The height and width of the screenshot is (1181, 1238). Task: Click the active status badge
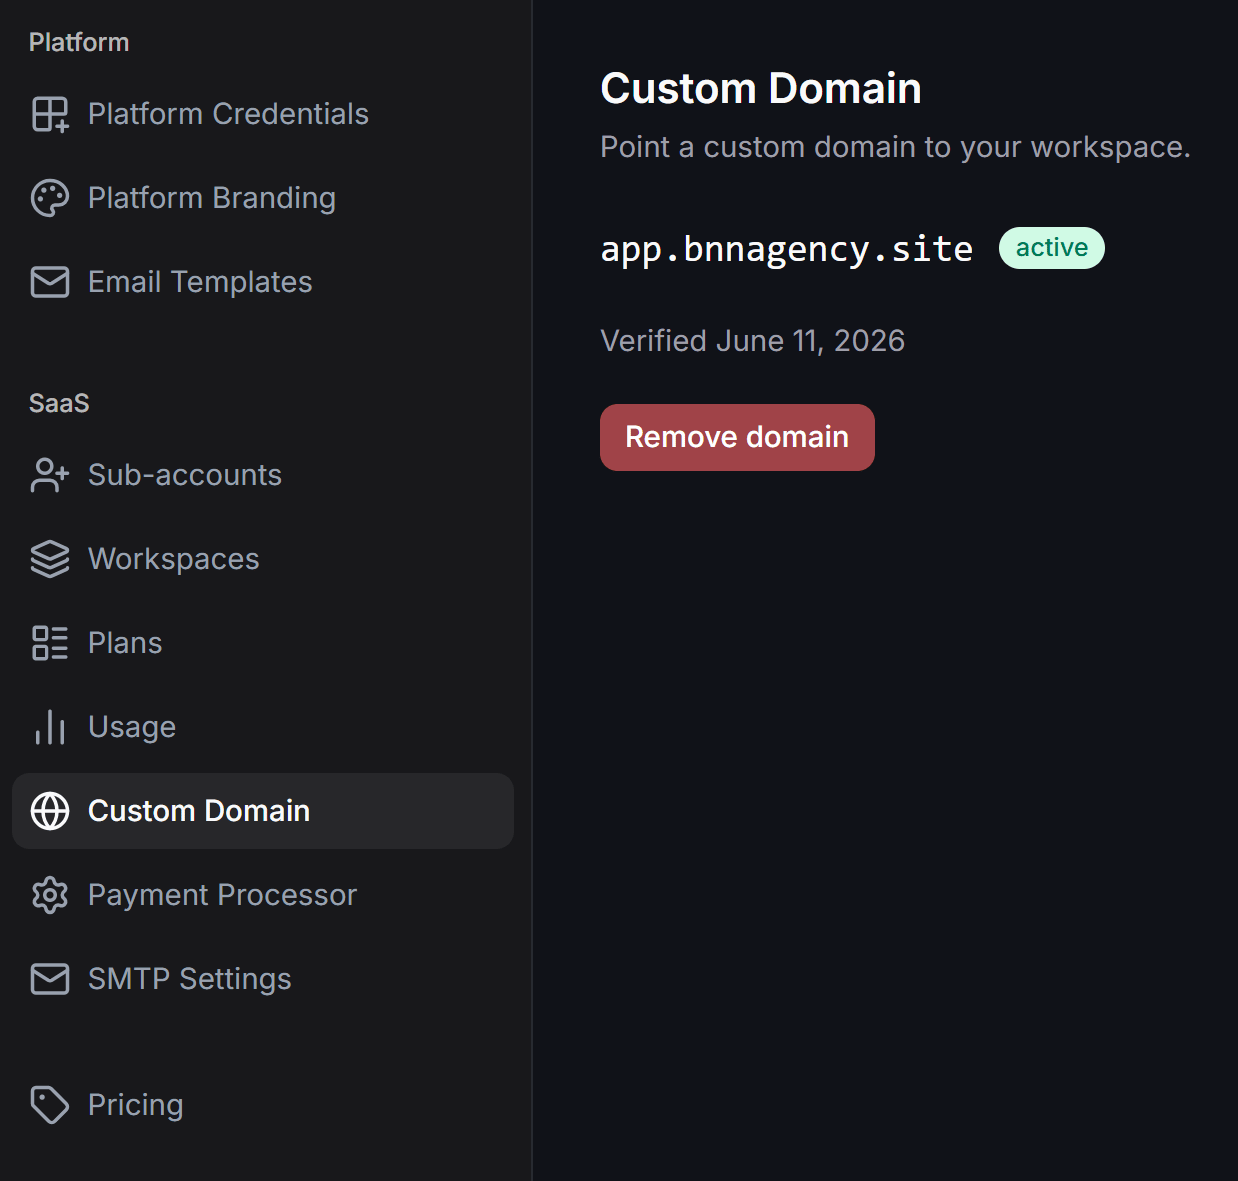point(1052,248)
